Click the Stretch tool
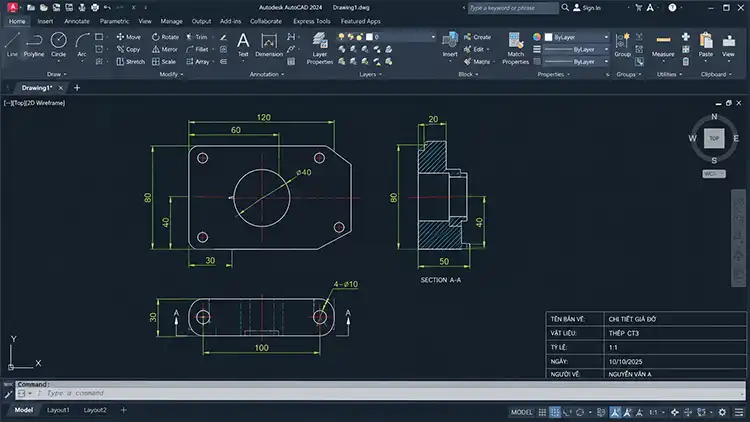Viewport: 750px width, 422px height. [x=131, y=62]
